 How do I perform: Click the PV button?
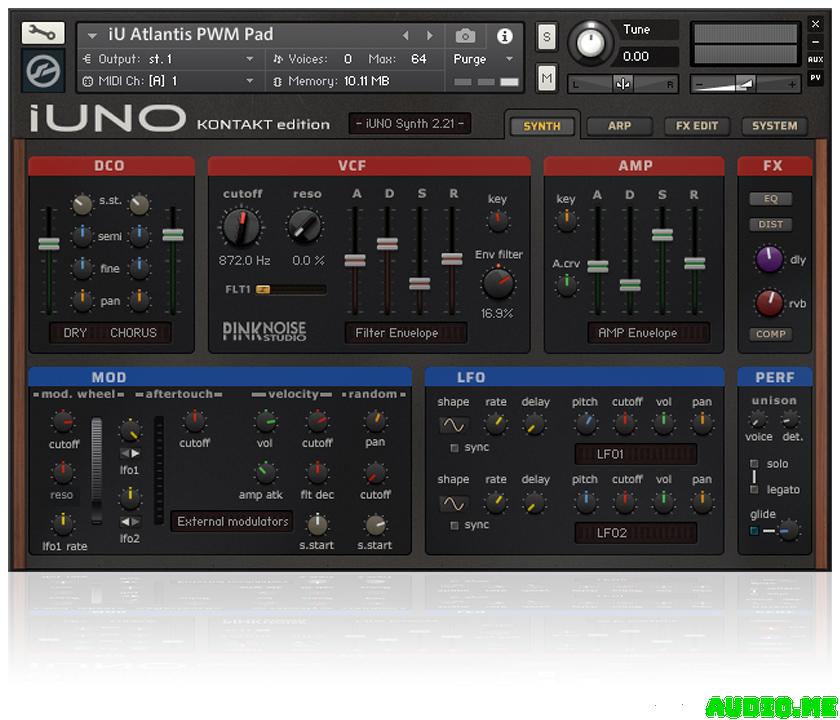pos(815,78)
